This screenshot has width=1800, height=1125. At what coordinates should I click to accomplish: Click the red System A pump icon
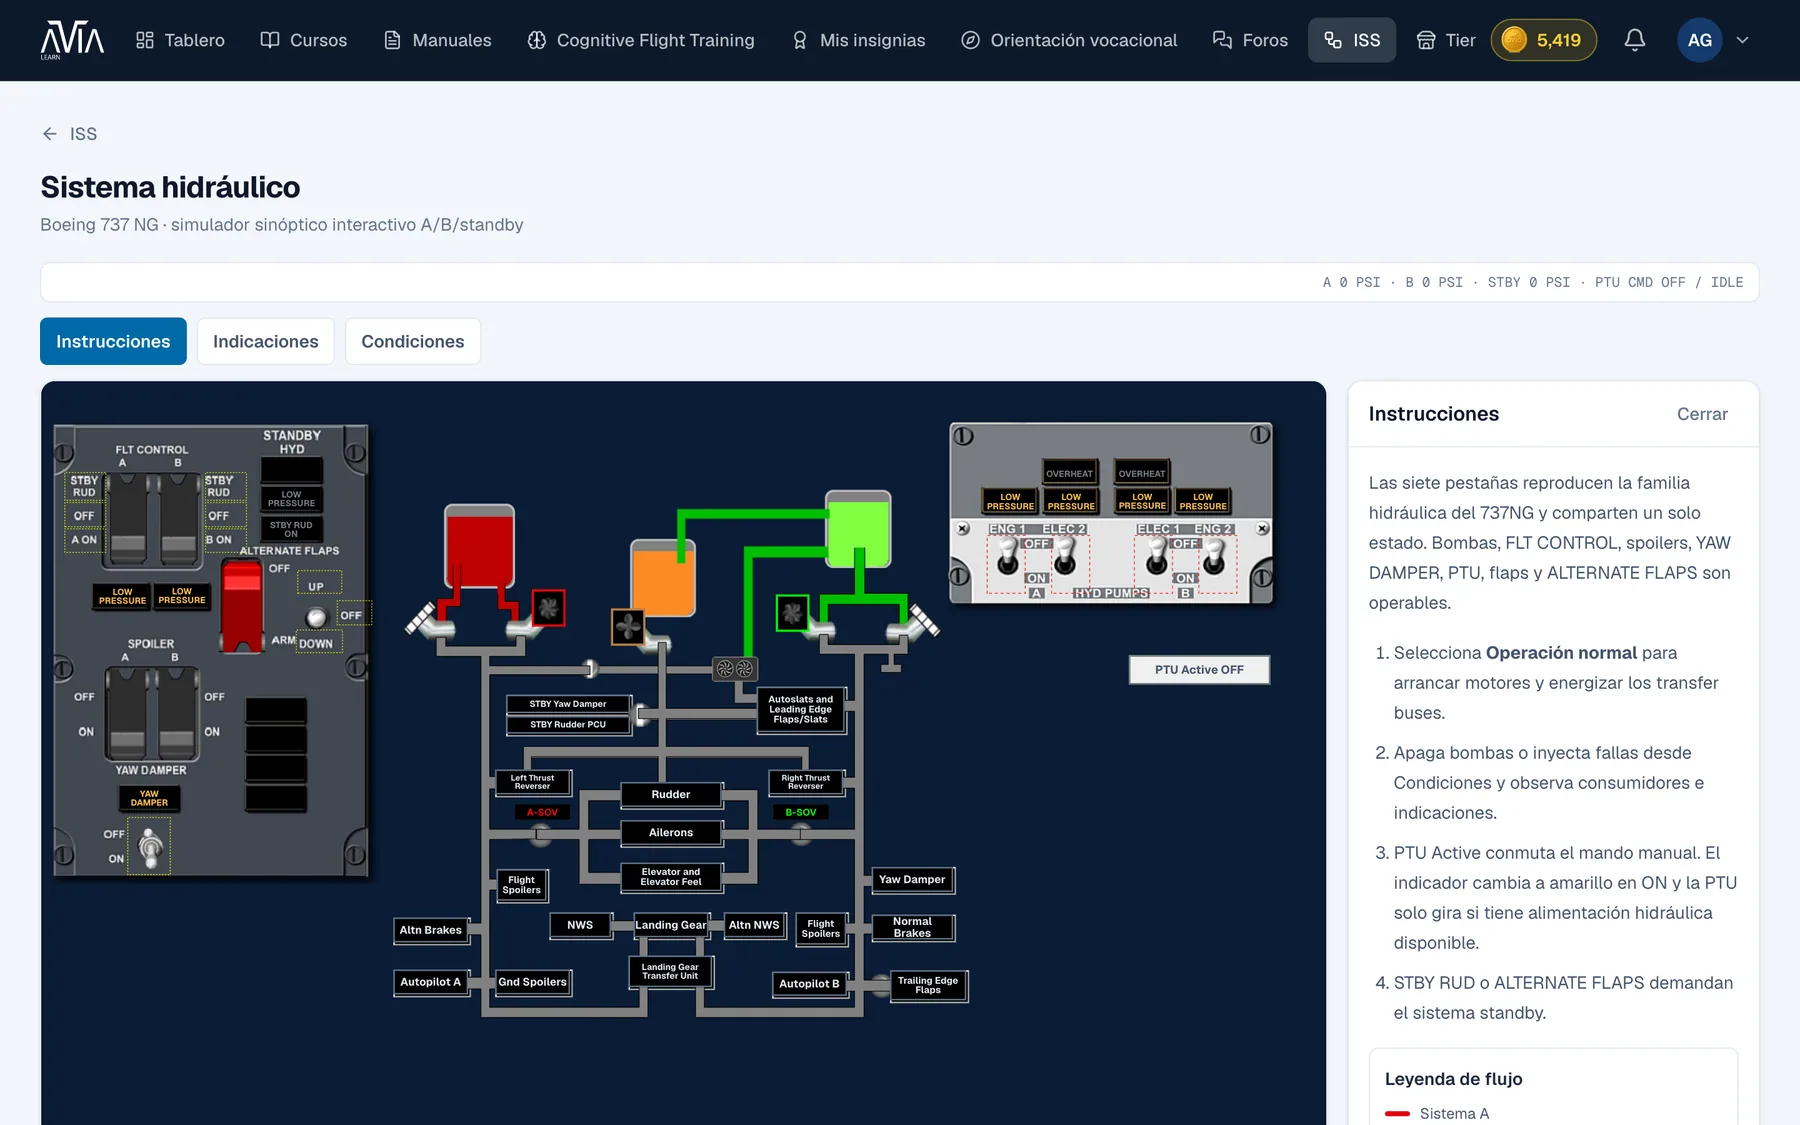pyautogui.click(x=548, y=608)
